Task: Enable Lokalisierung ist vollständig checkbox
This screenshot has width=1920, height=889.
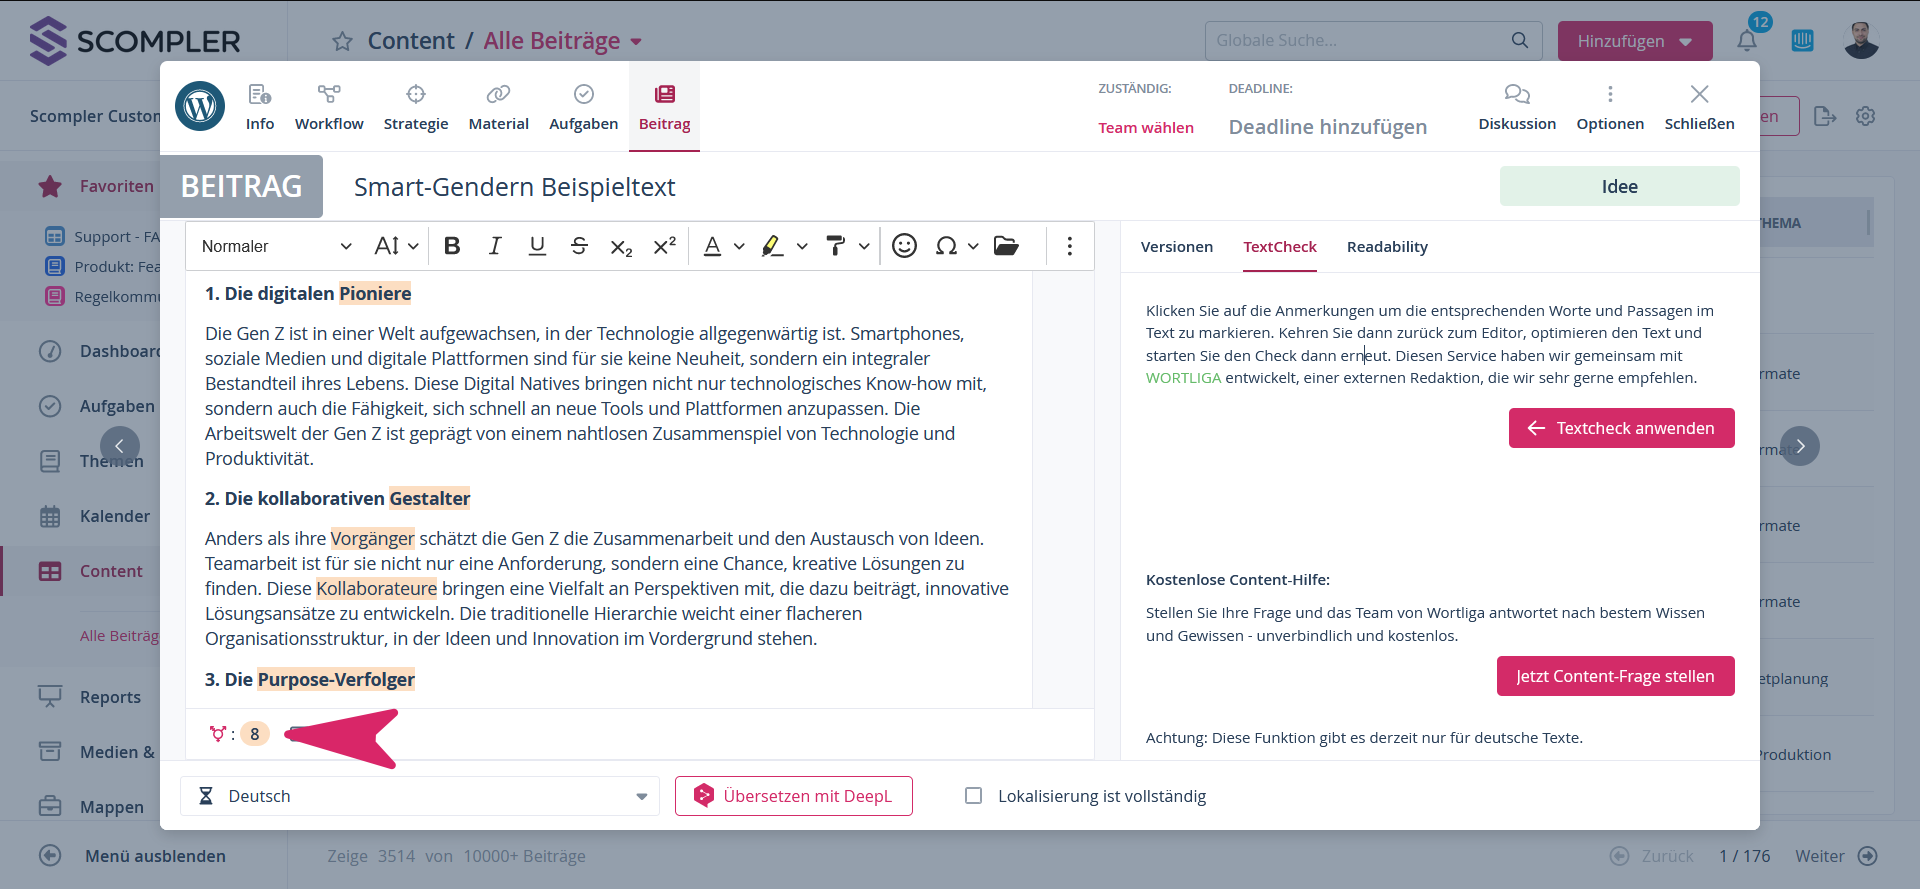Action: (973, 796)
